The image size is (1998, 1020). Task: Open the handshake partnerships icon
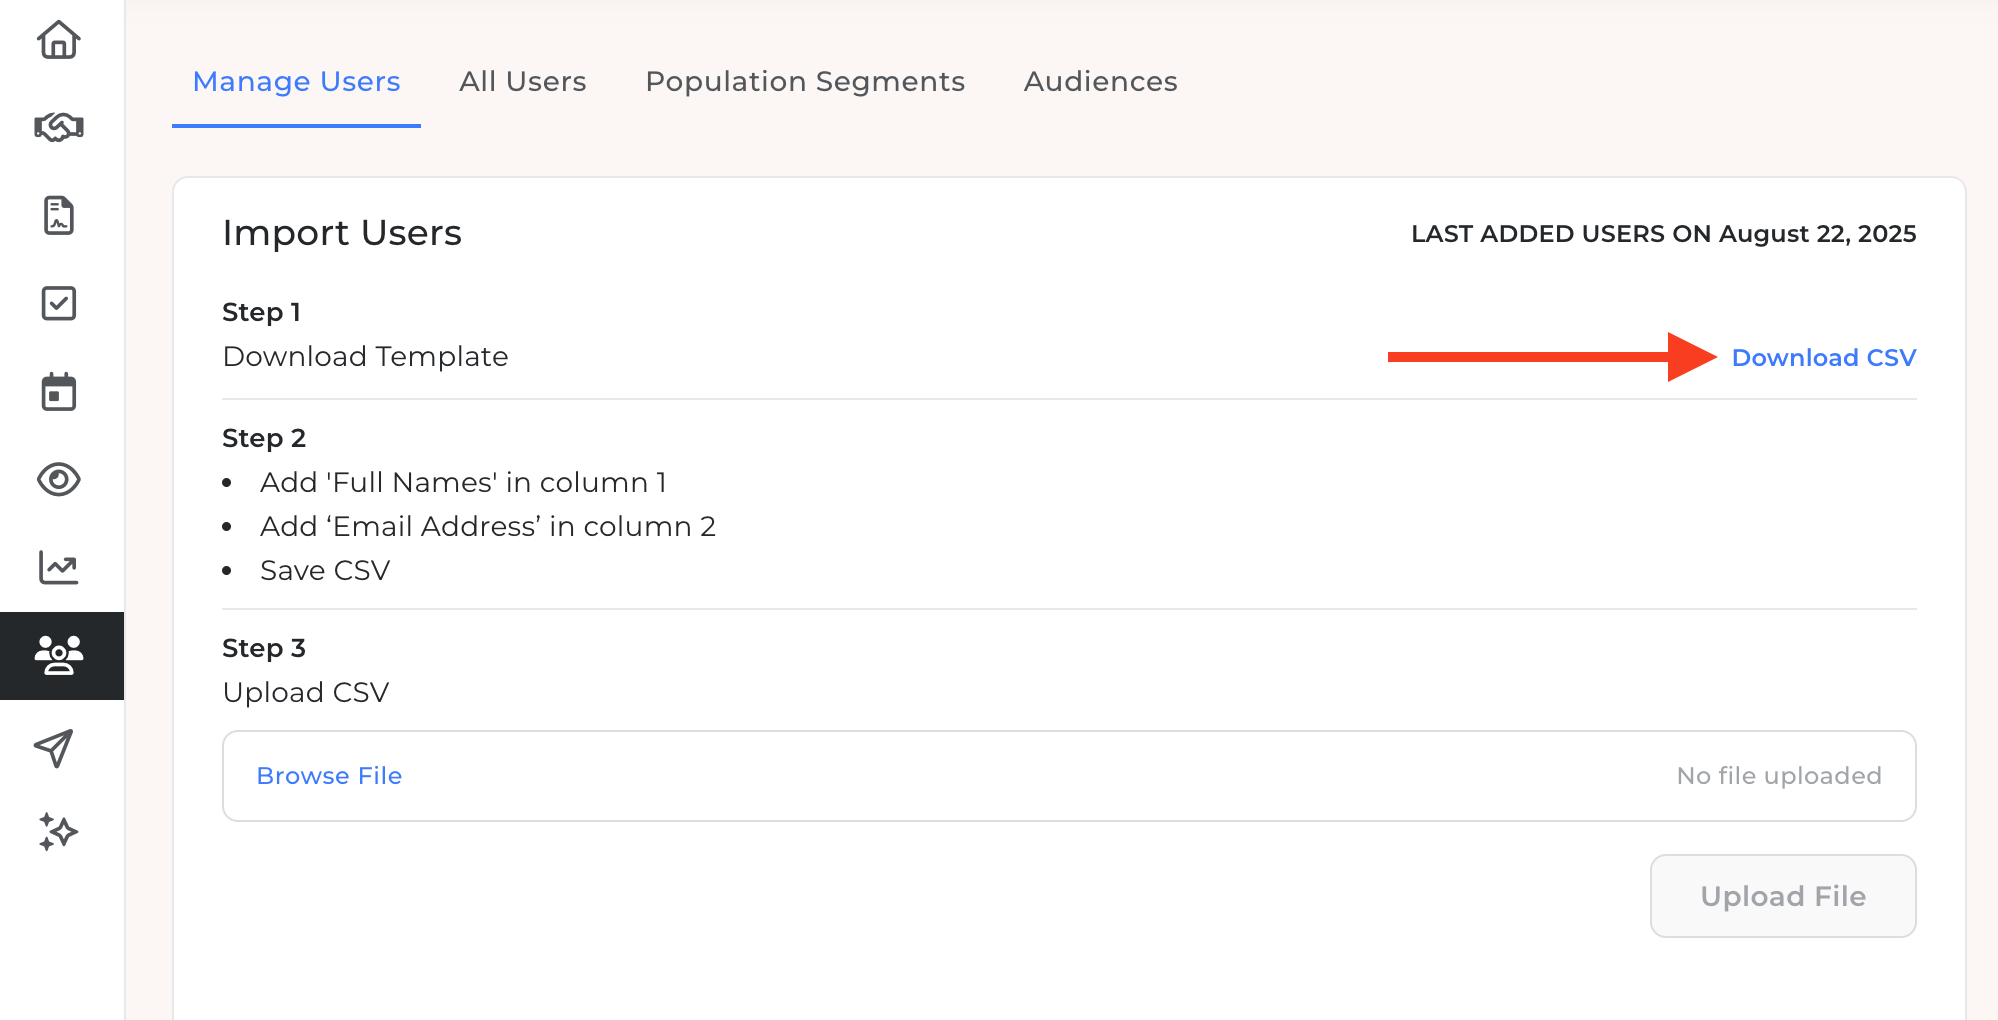59,127
